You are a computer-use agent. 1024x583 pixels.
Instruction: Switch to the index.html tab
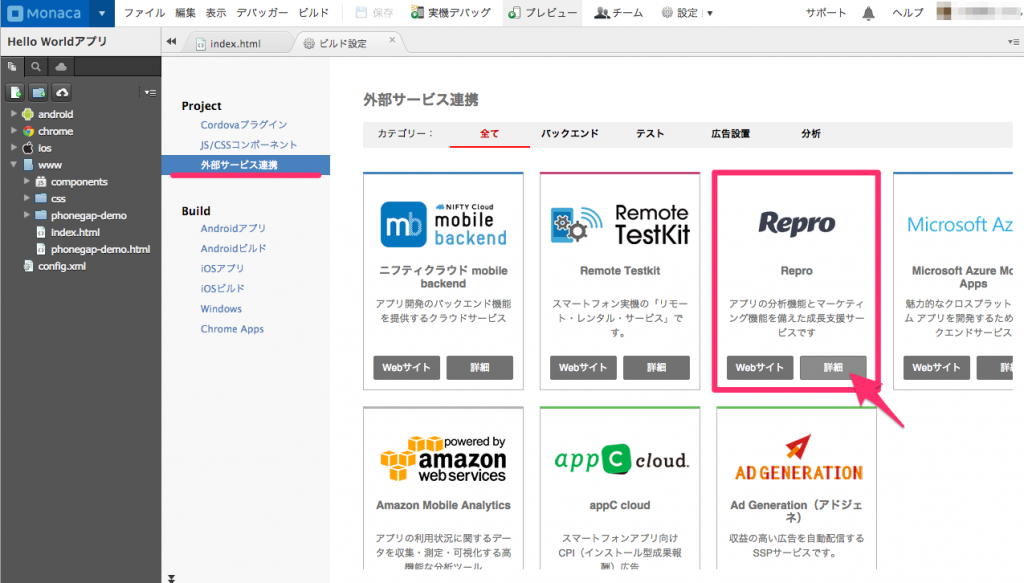pos(235,43)
